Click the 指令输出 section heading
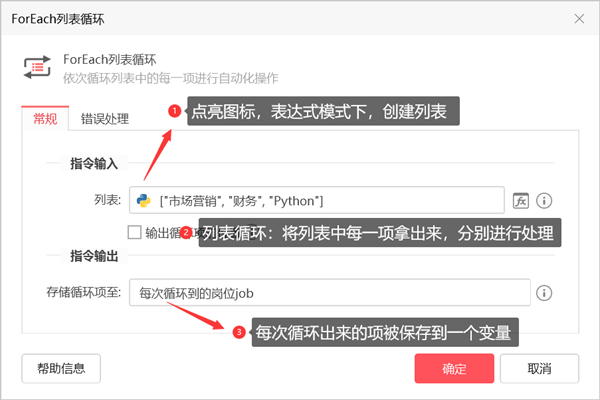The width and height of the screenshot is (600, 400). pyautogui.click(x=94, y=256)
